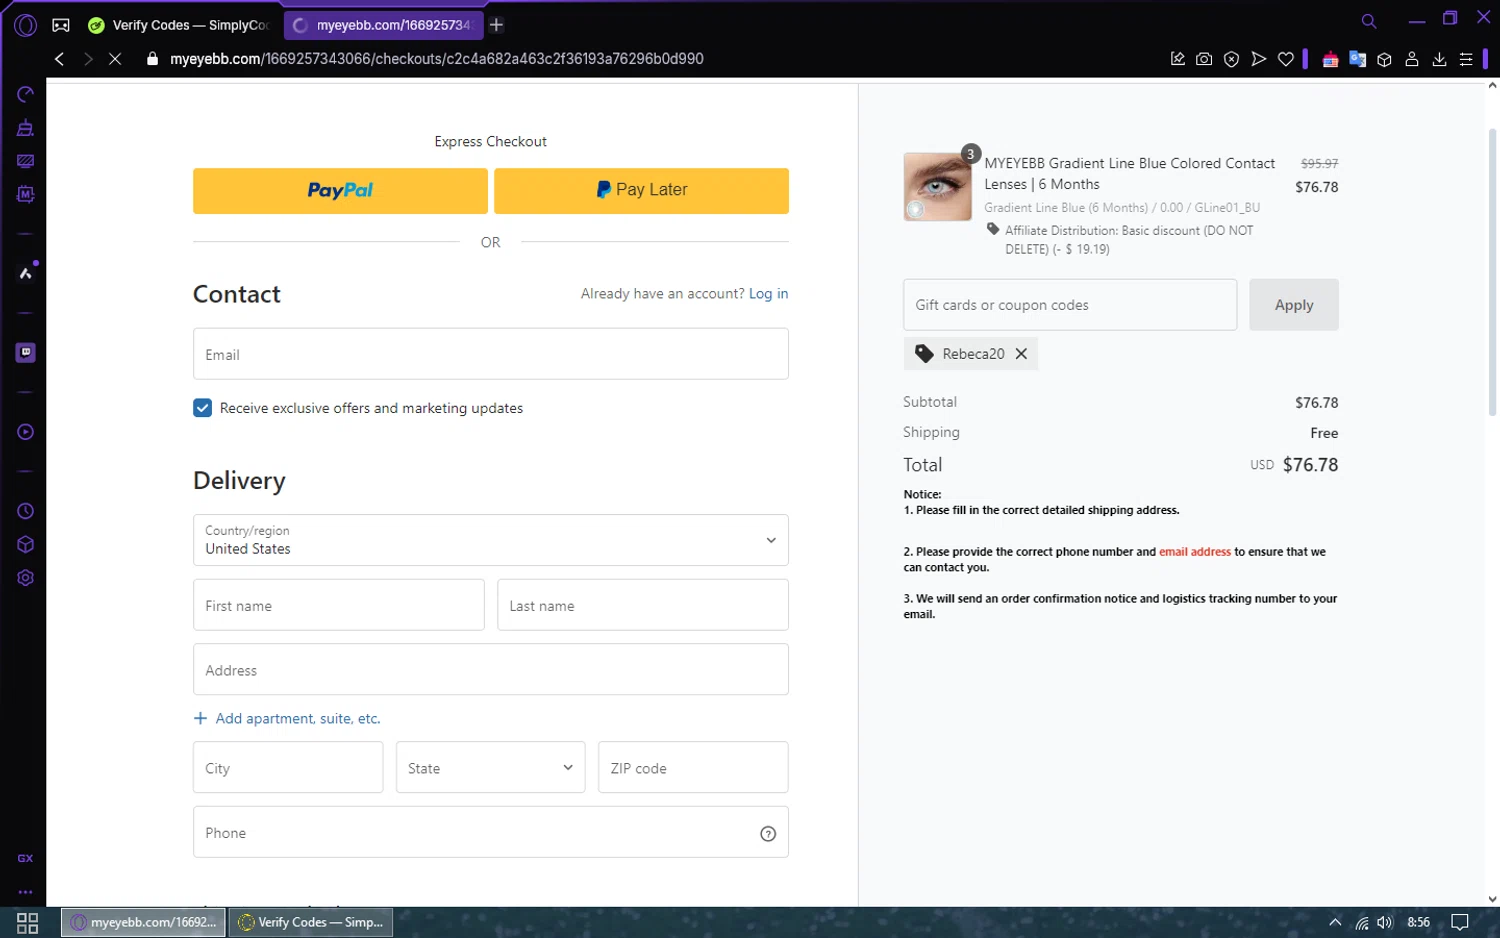This screenshot has width=1500, height=938.
Task: Go back with the browser back arrow
Action: [60, 59]
